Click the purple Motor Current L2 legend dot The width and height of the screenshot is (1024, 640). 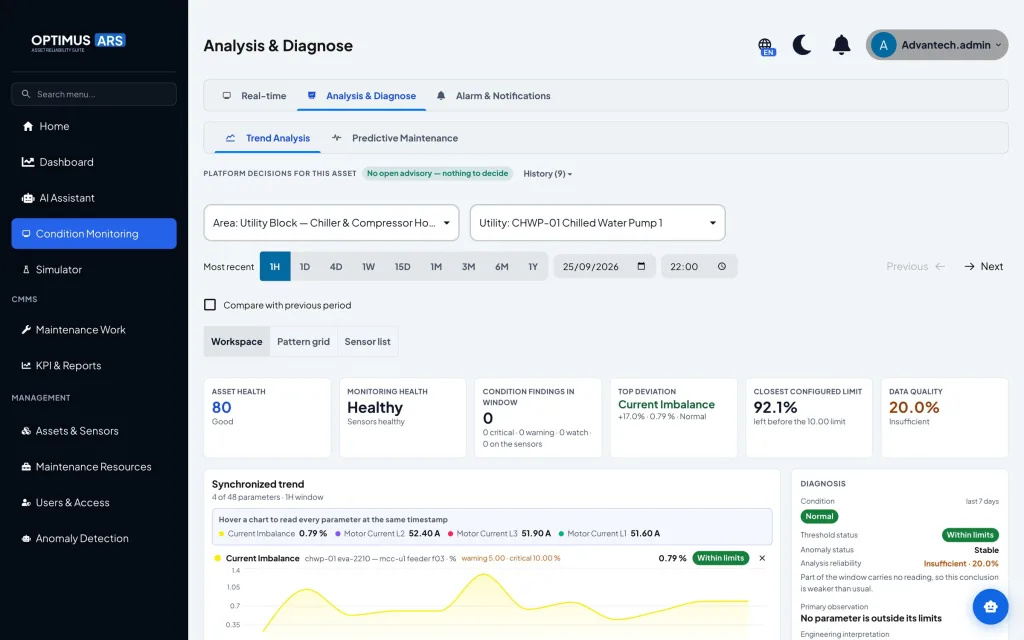click(338, 534)
